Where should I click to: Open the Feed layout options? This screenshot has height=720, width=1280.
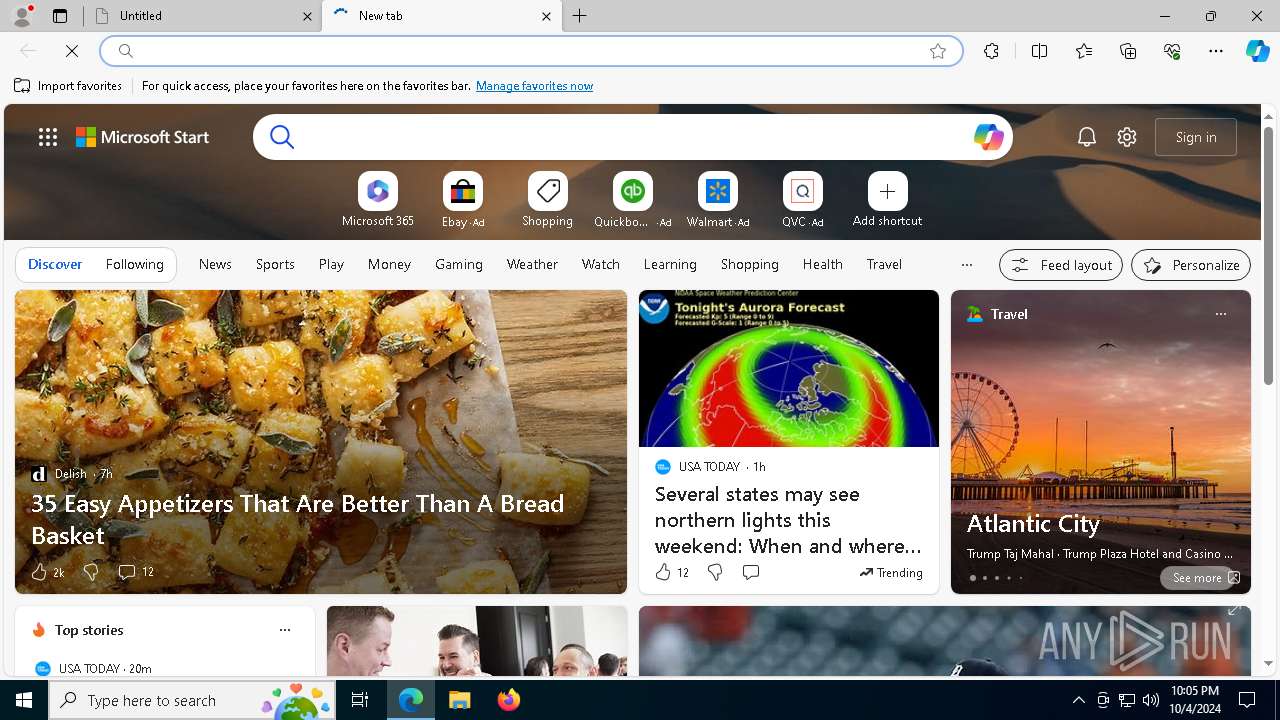pyautogui.click(x=1061, y=265)
